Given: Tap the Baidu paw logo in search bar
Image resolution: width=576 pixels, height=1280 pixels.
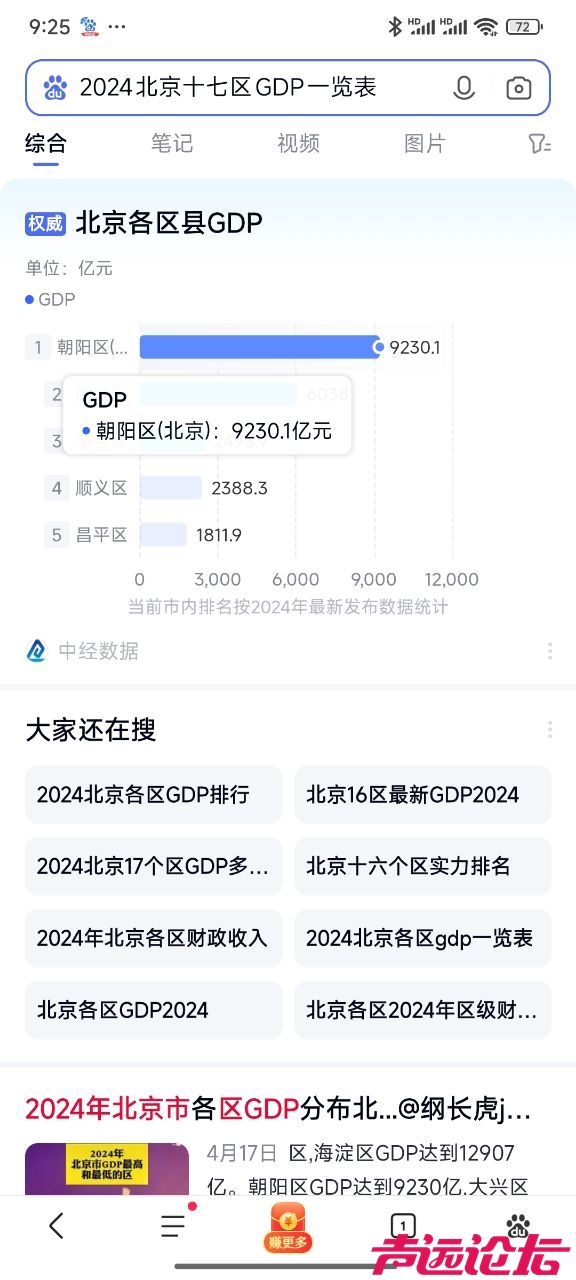Looking at the screenshot, I should coord(55,88).
